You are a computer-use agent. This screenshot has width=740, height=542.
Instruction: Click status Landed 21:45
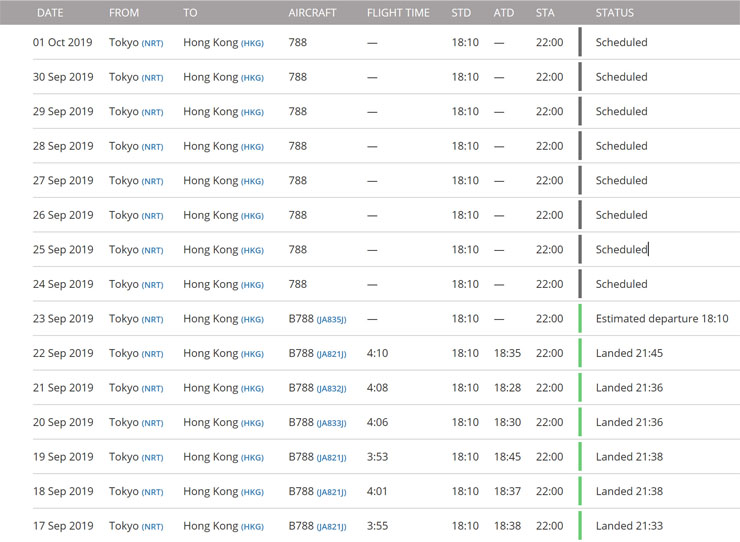pyautogui.click(x=629, y=353)
